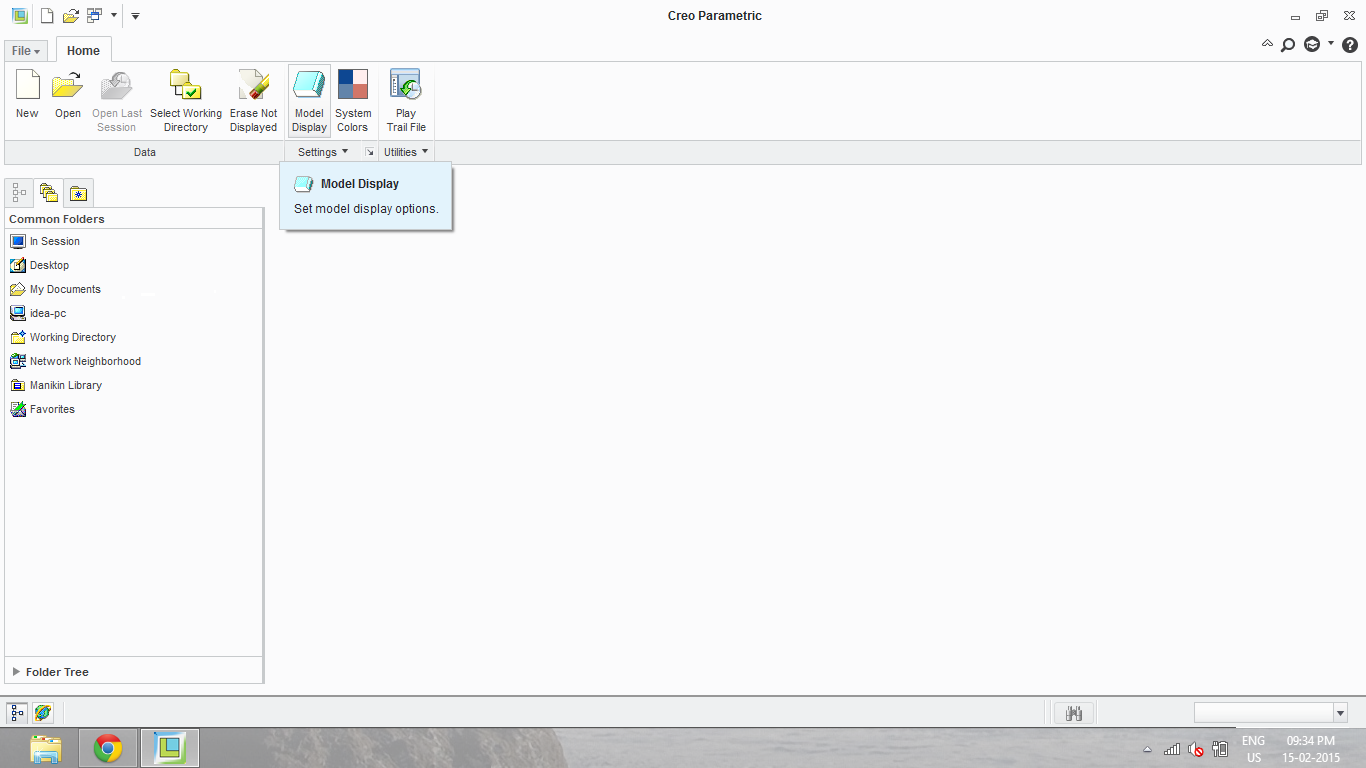Switch to Model Tree navigator tab
The image size is (1366, 768).
pos(20,192)
